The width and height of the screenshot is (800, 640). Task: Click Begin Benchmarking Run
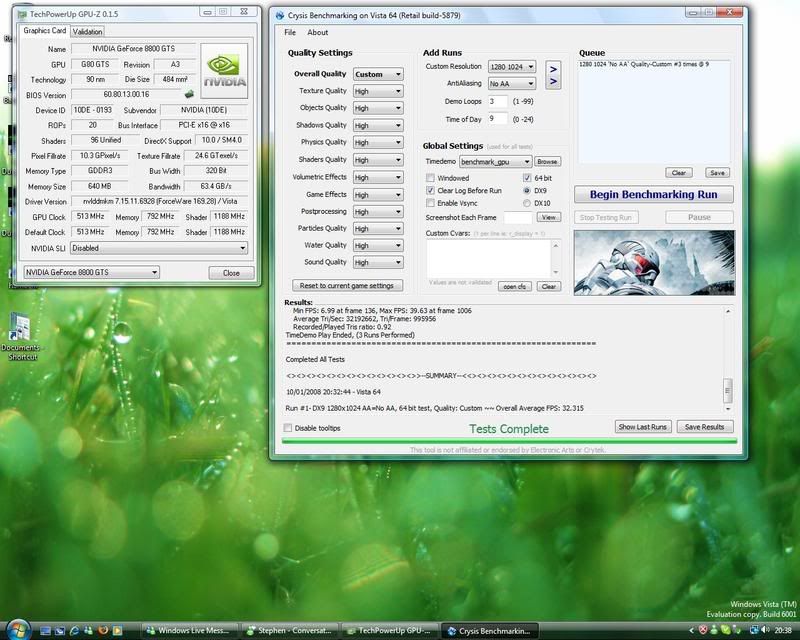654,194
